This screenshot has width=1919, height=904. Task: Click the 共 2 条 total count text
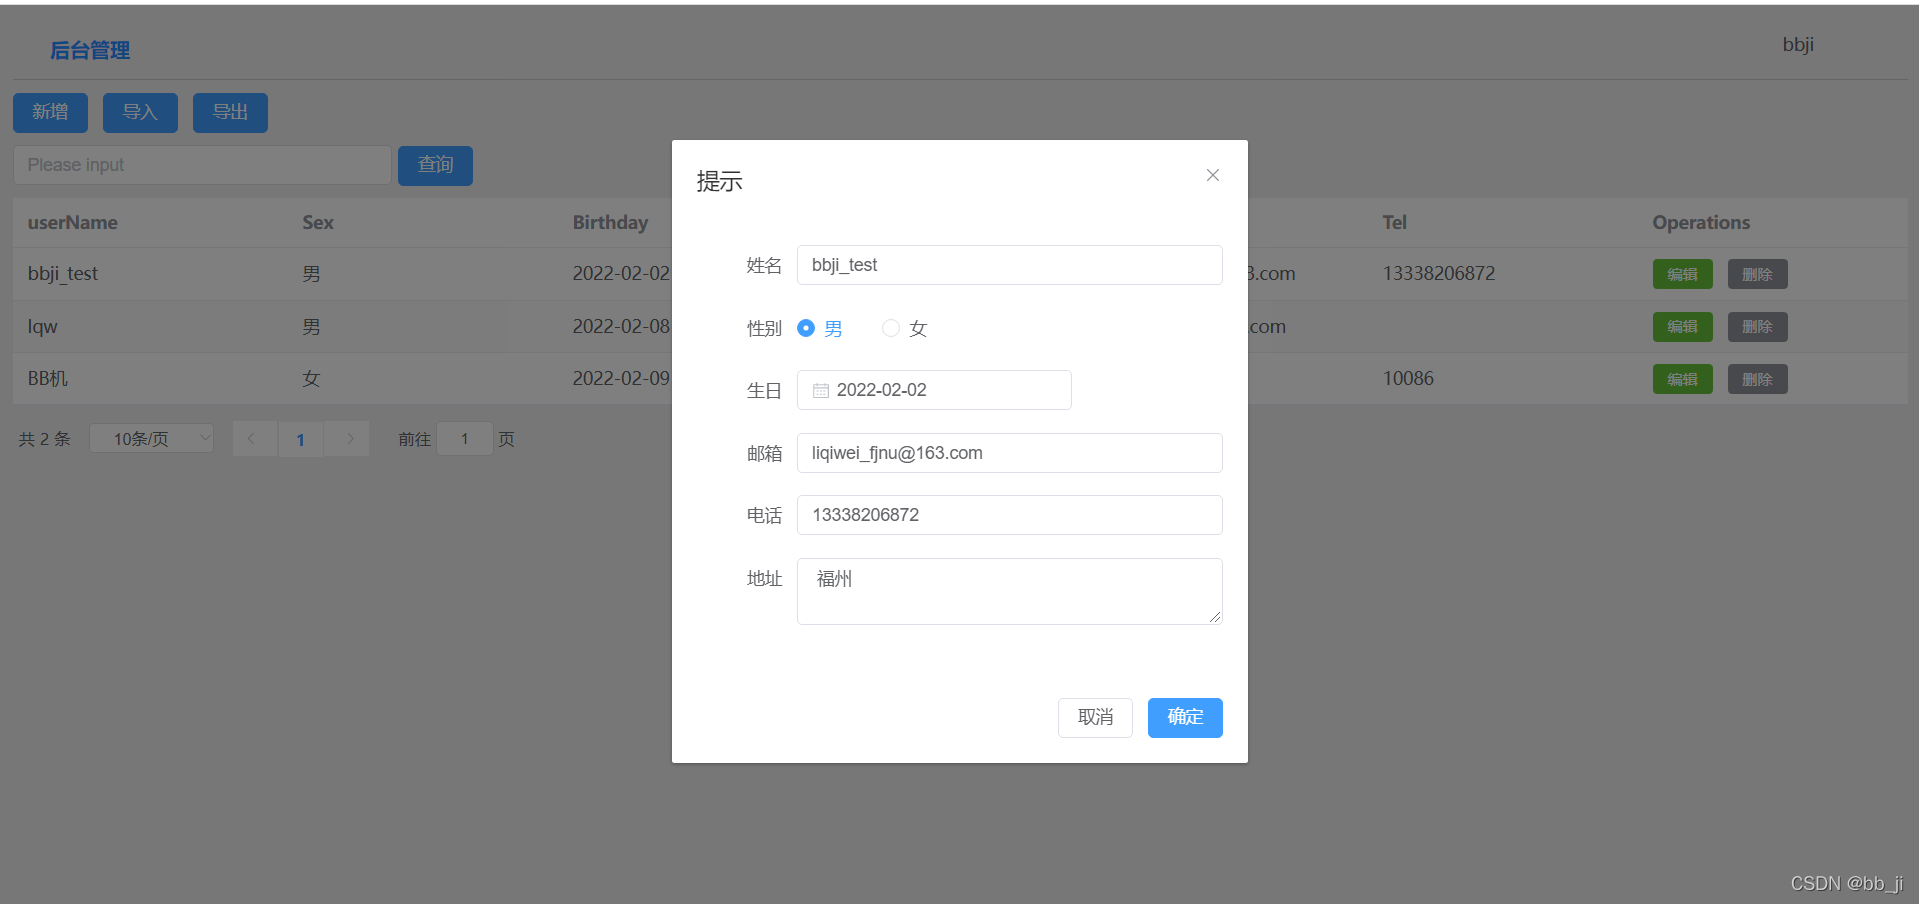pyautogui.click(x=44, y=439)
